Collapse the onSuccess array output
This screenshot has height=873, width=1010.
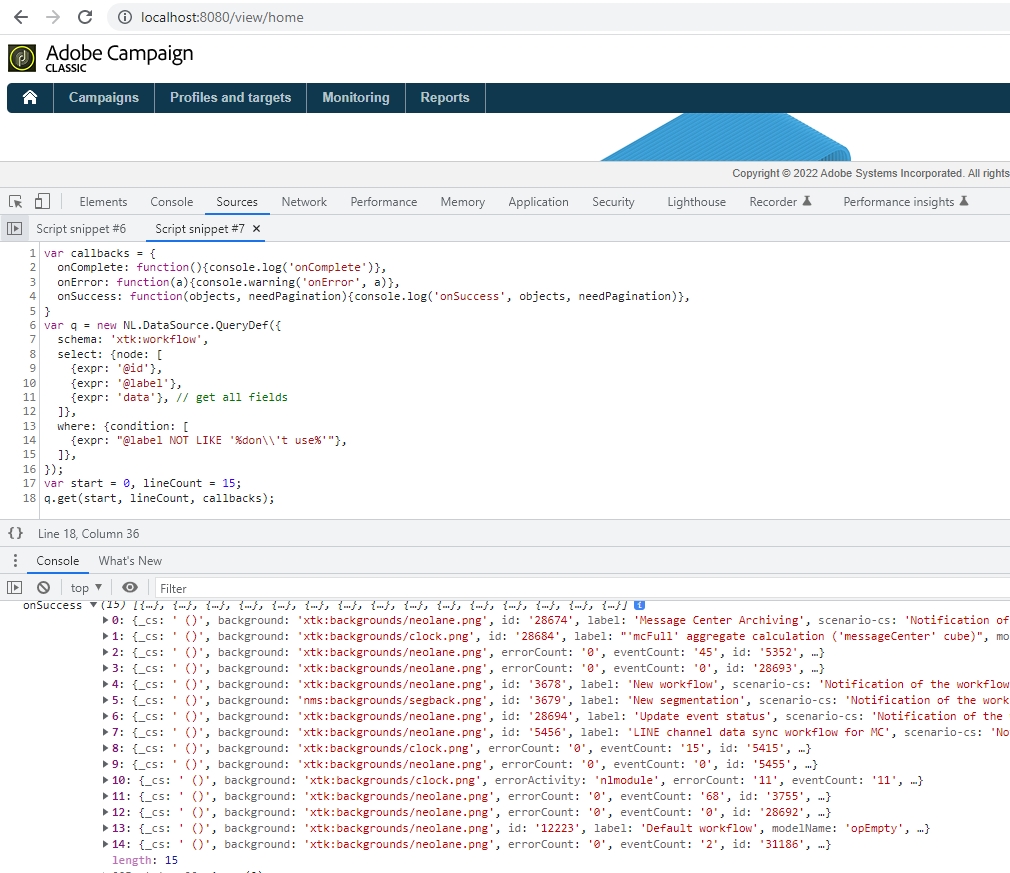point(94,605)
